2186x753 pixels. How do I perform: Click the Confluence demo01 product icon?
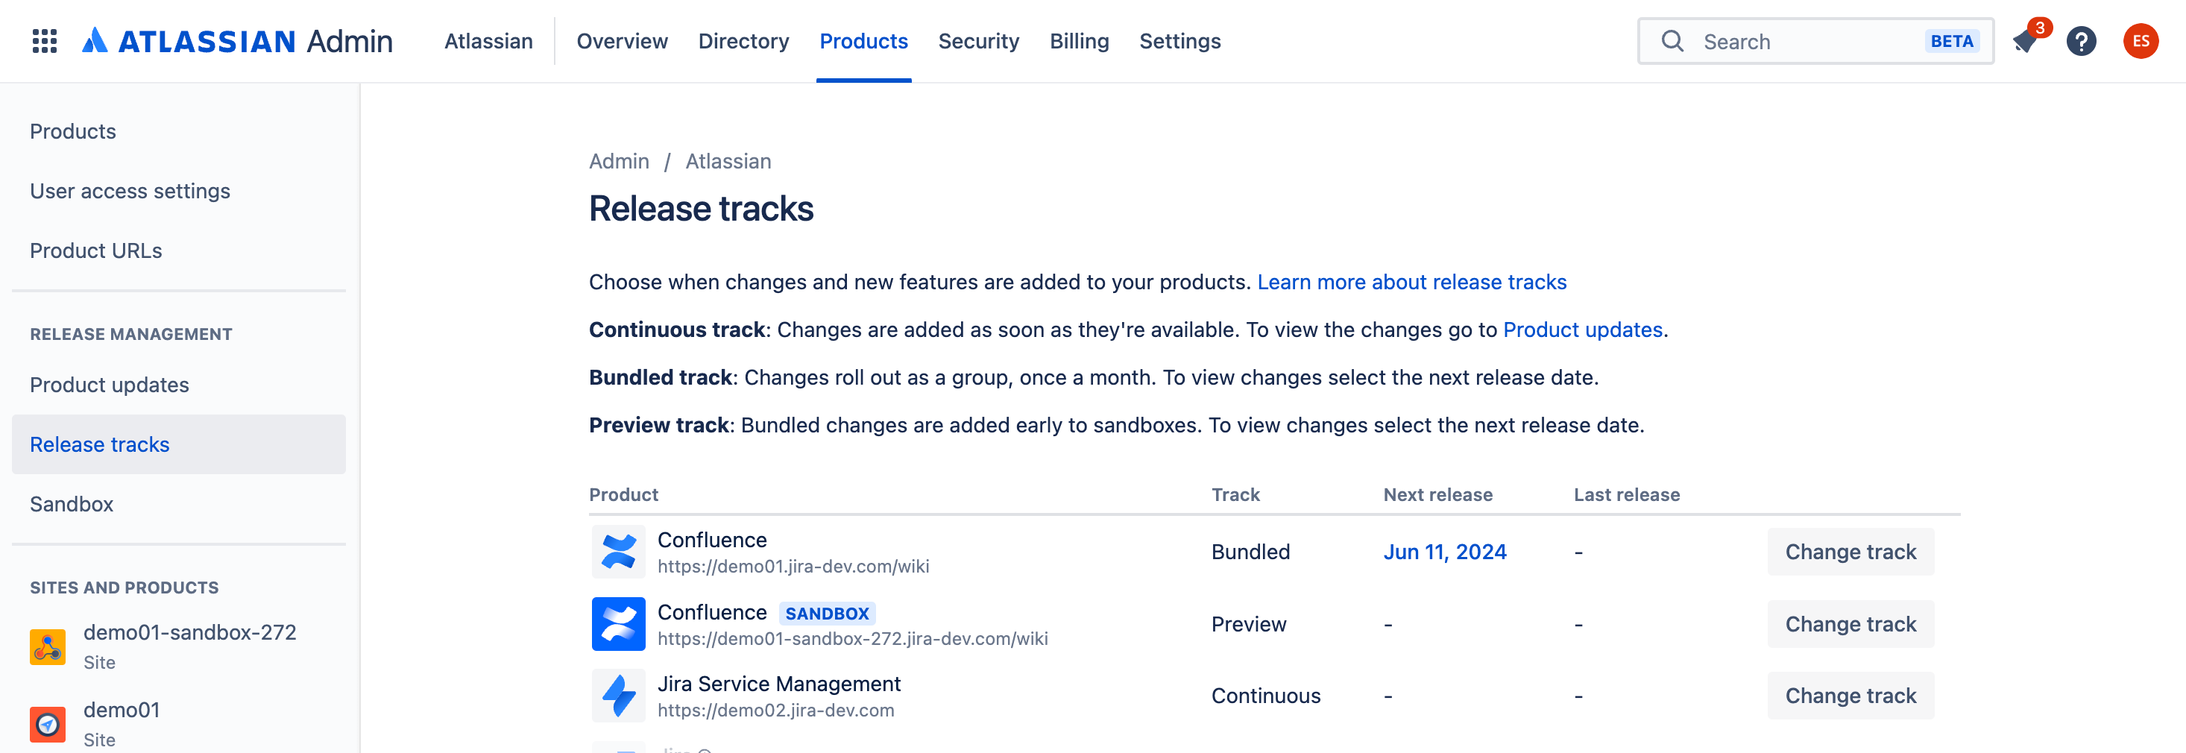[x=618, y=552]
